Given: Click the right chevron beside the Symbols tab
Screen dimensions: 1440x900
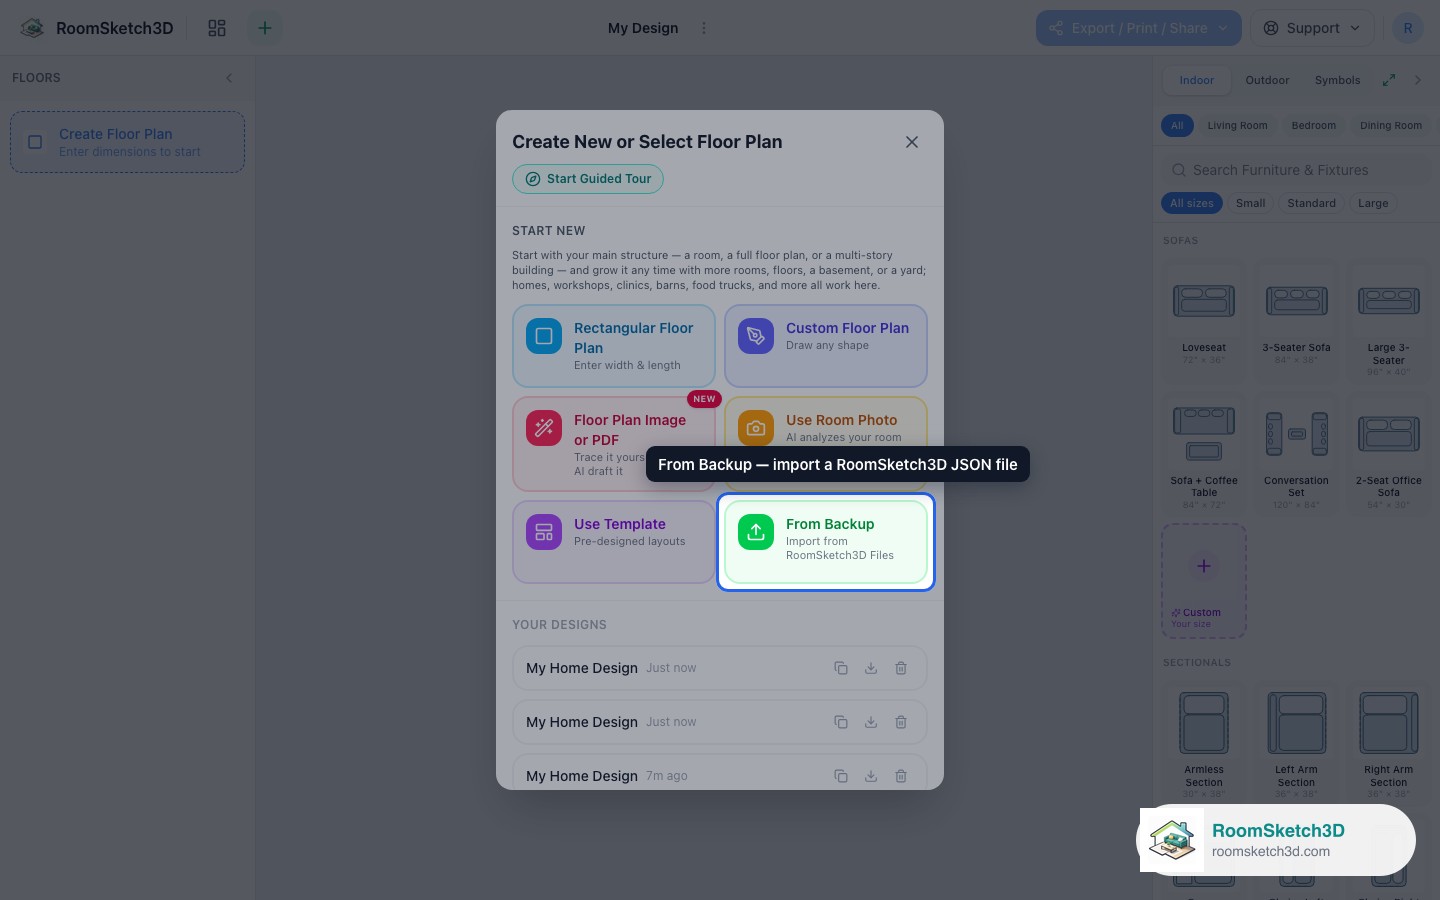Looking at the screenshot, I should click(x=1418, y=80).
